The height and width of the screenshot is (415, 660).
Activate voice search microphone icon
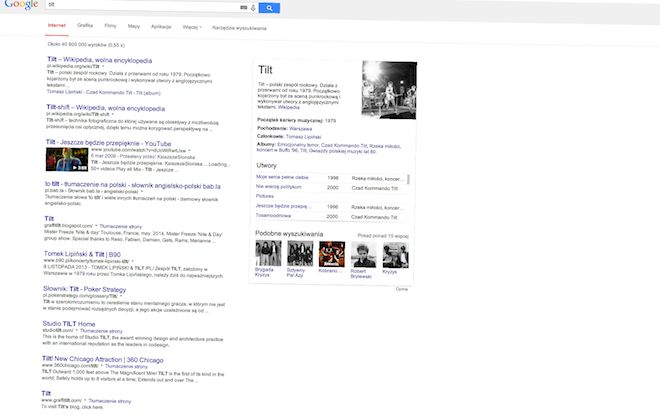pyautogui.click(x=253, y=8)
